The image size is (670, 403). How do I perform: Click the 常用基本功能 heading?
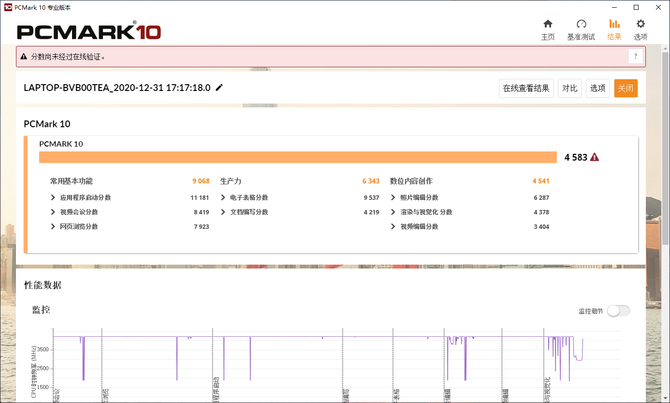coord(71,181)
